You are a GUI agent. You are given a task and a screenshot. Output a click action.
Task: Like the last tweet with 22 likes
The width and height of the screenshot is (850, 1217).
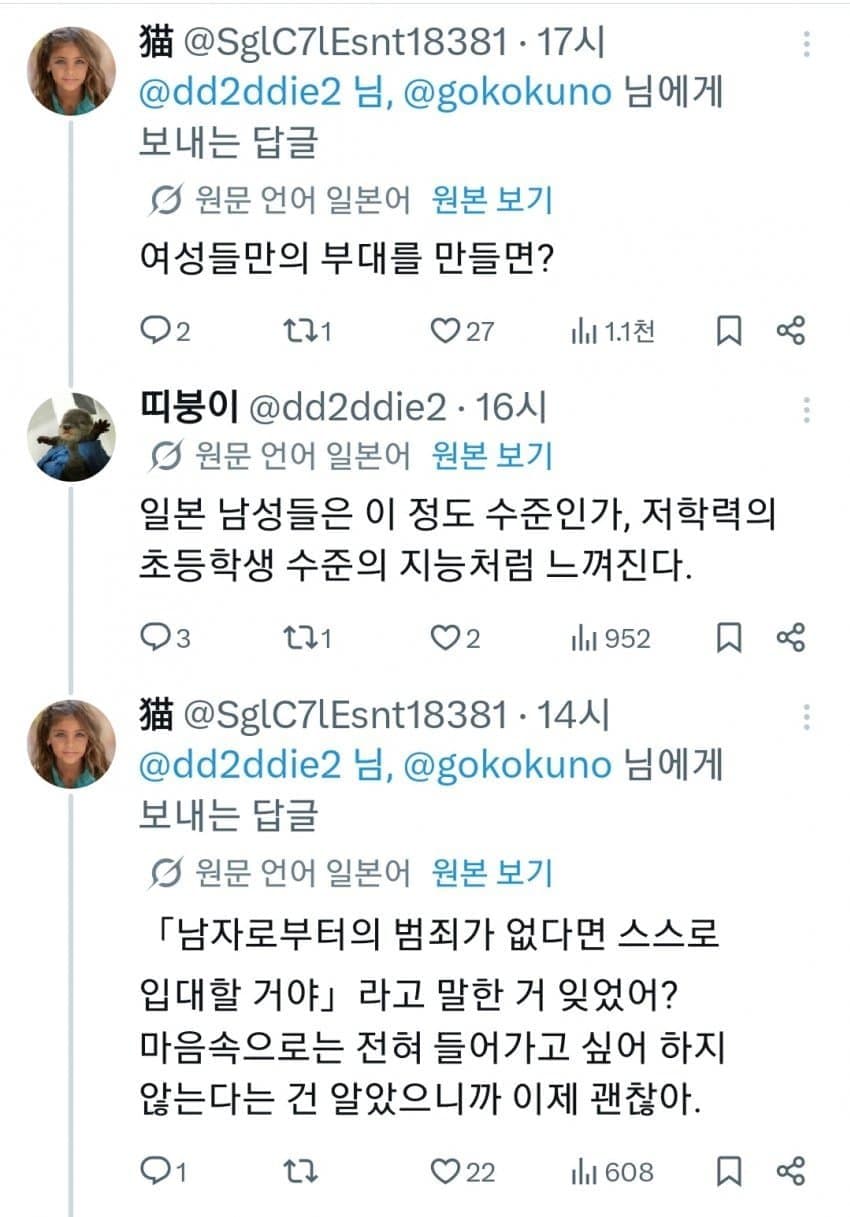click(462, 1171)
